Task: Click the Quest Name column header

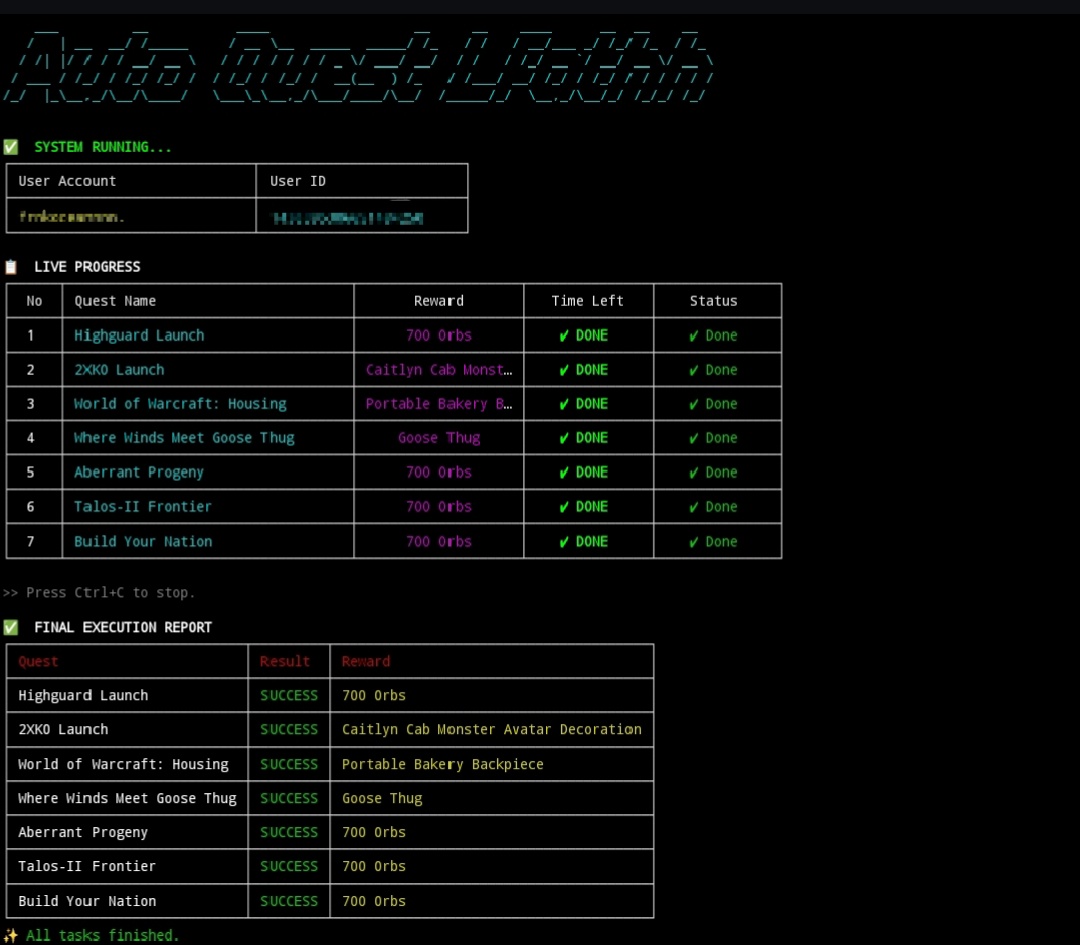Action: pyautogui.click(x=115, y=301)
